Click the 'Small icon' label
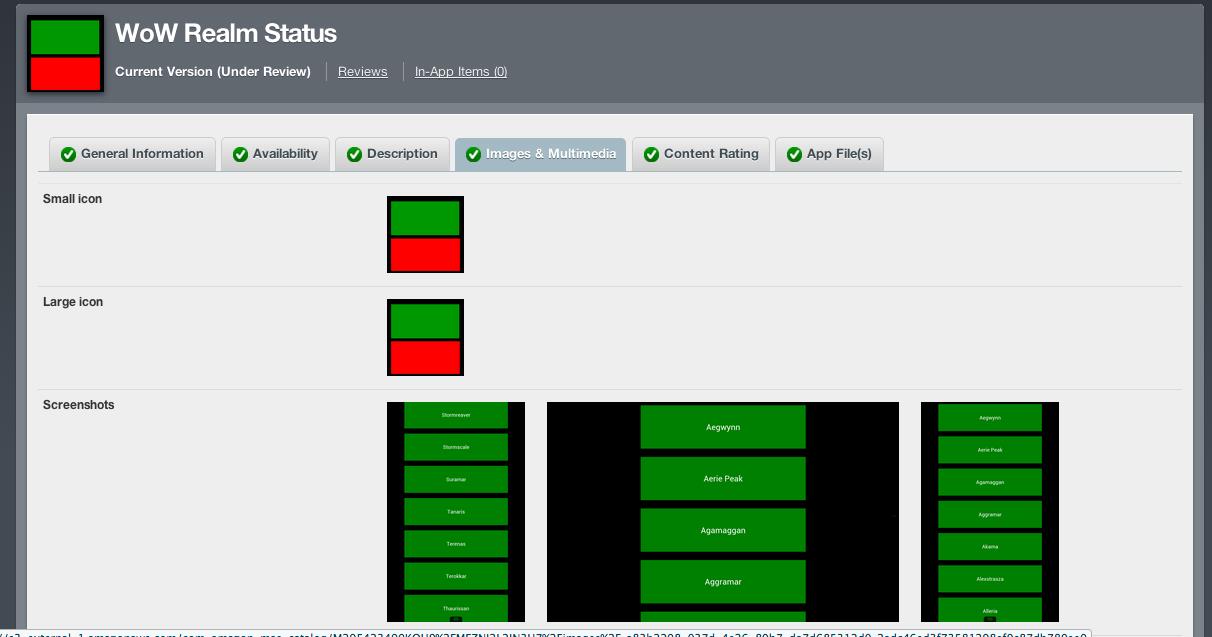 (x=72, y=199)
